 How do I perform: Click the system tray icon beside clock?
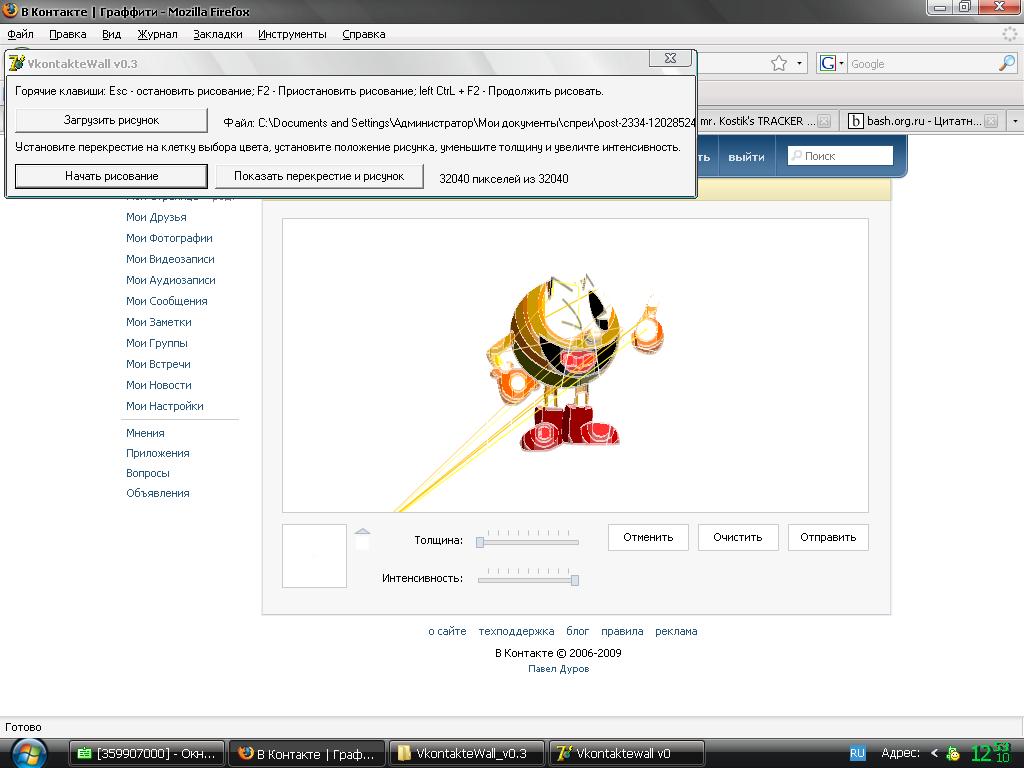(x=953, y=754)
